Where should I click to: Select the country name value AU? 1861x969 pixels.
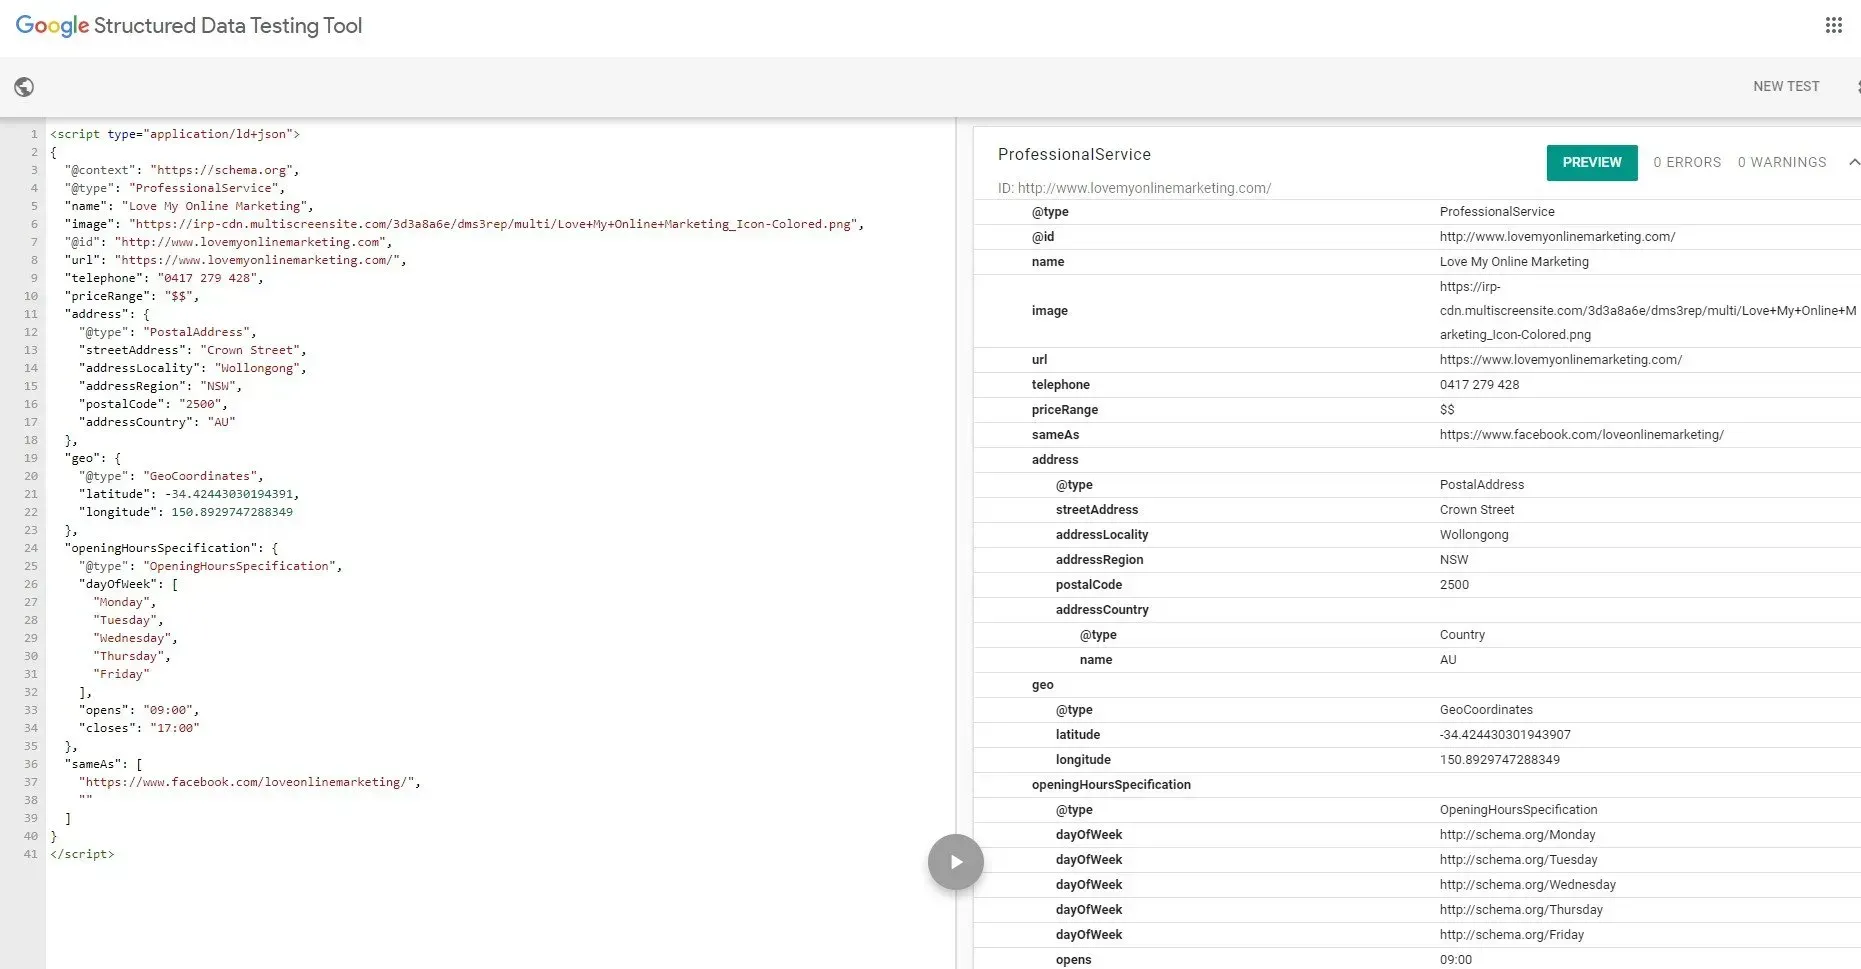click(1448, 660)
